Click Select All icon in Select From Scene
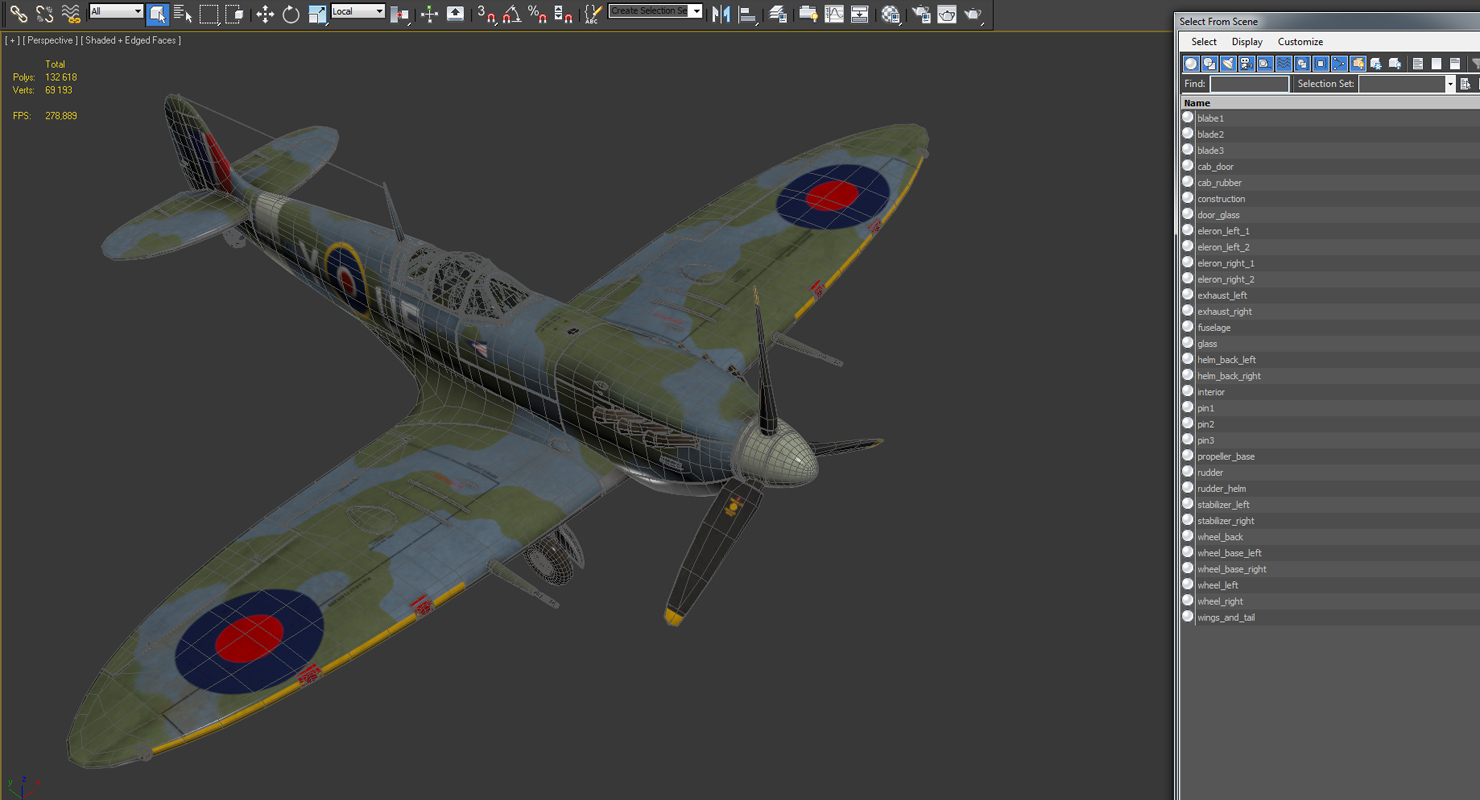The height and width of the screenshot is (800, 1480). pos(1418,64)
